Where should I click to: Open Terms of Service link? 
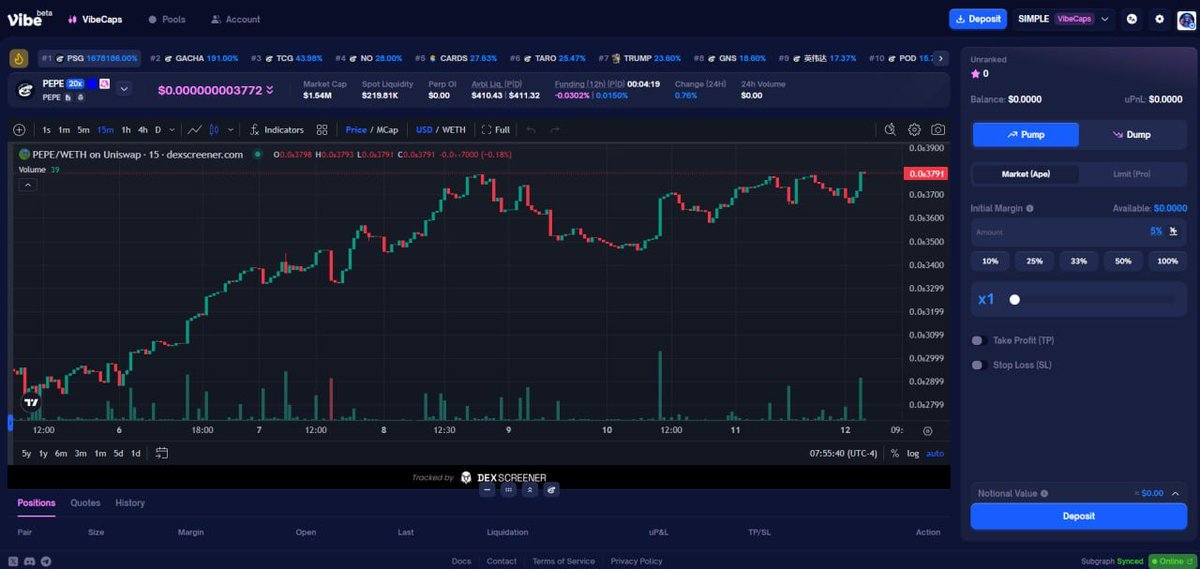(x=563, y=561)
